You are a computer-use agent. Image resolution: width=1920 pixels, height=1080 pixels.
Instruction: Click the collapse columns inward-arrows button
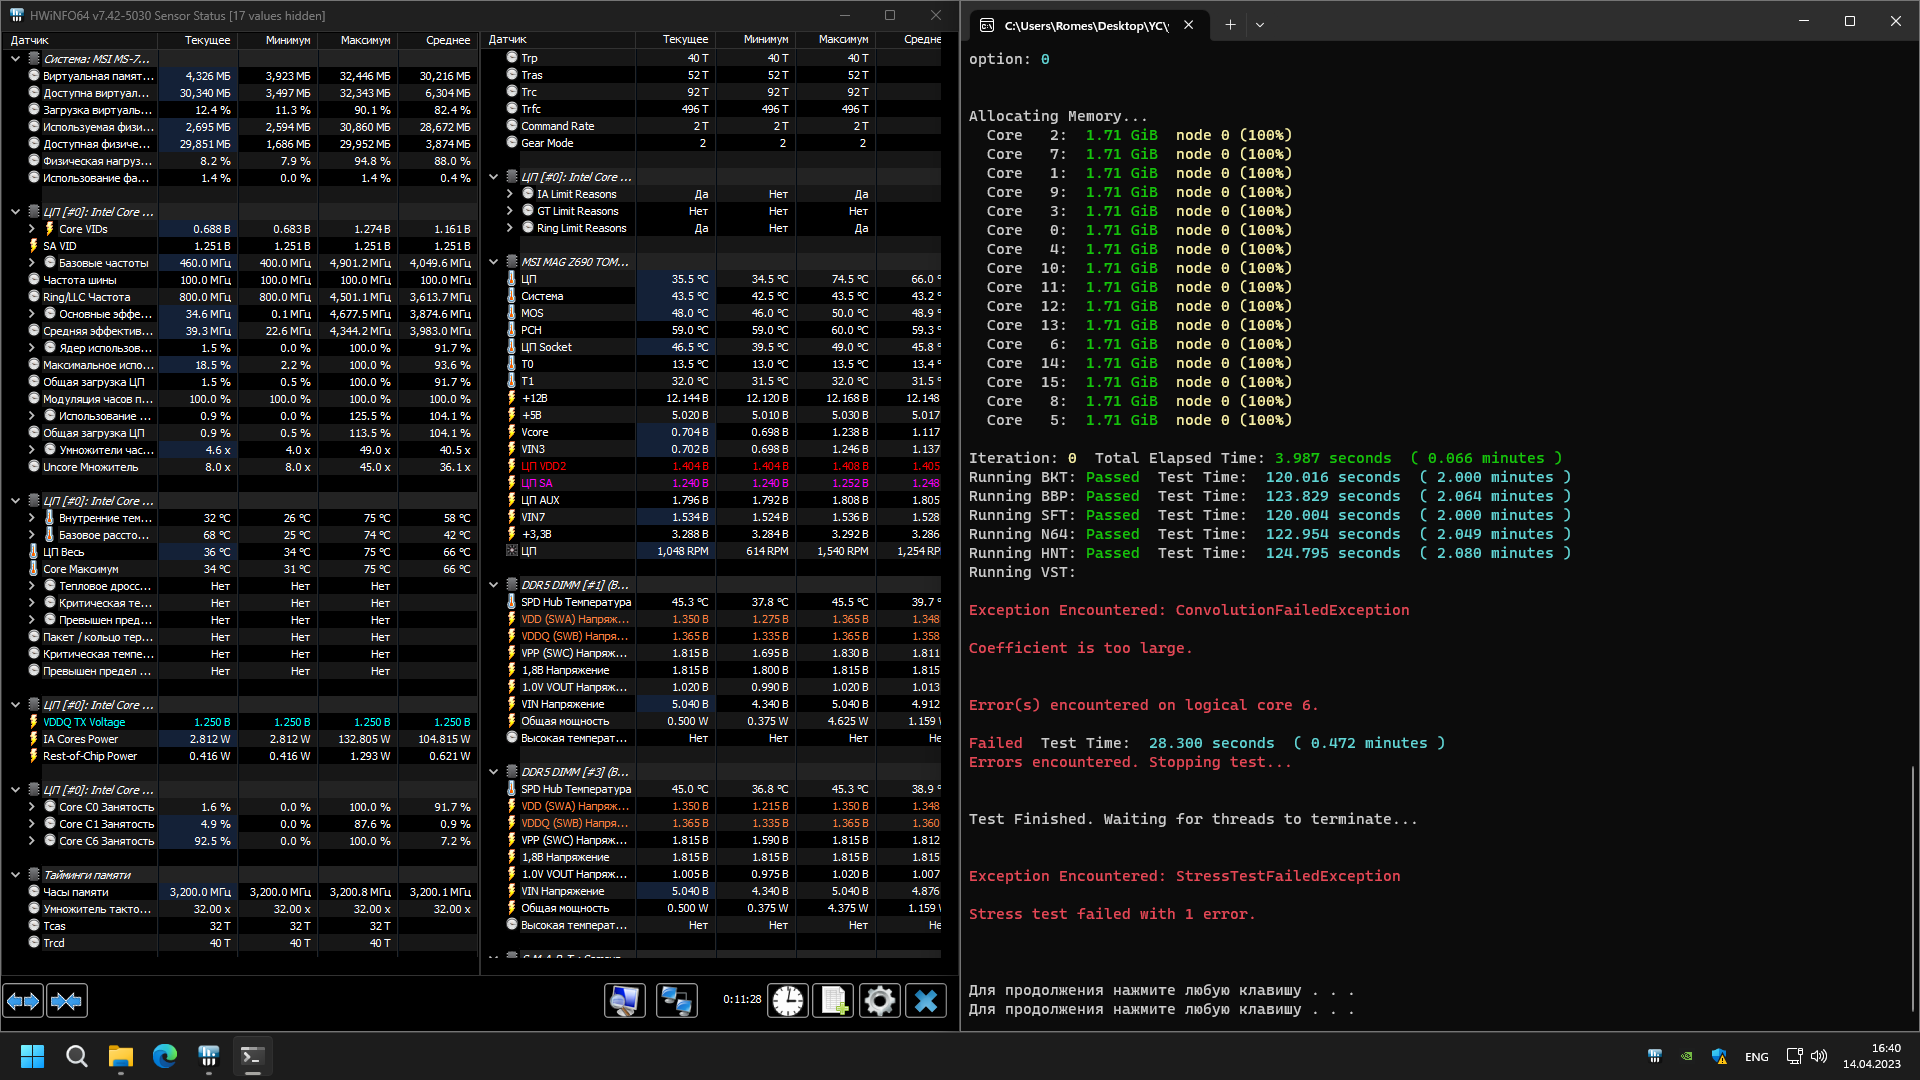(x=67, y=1001)
